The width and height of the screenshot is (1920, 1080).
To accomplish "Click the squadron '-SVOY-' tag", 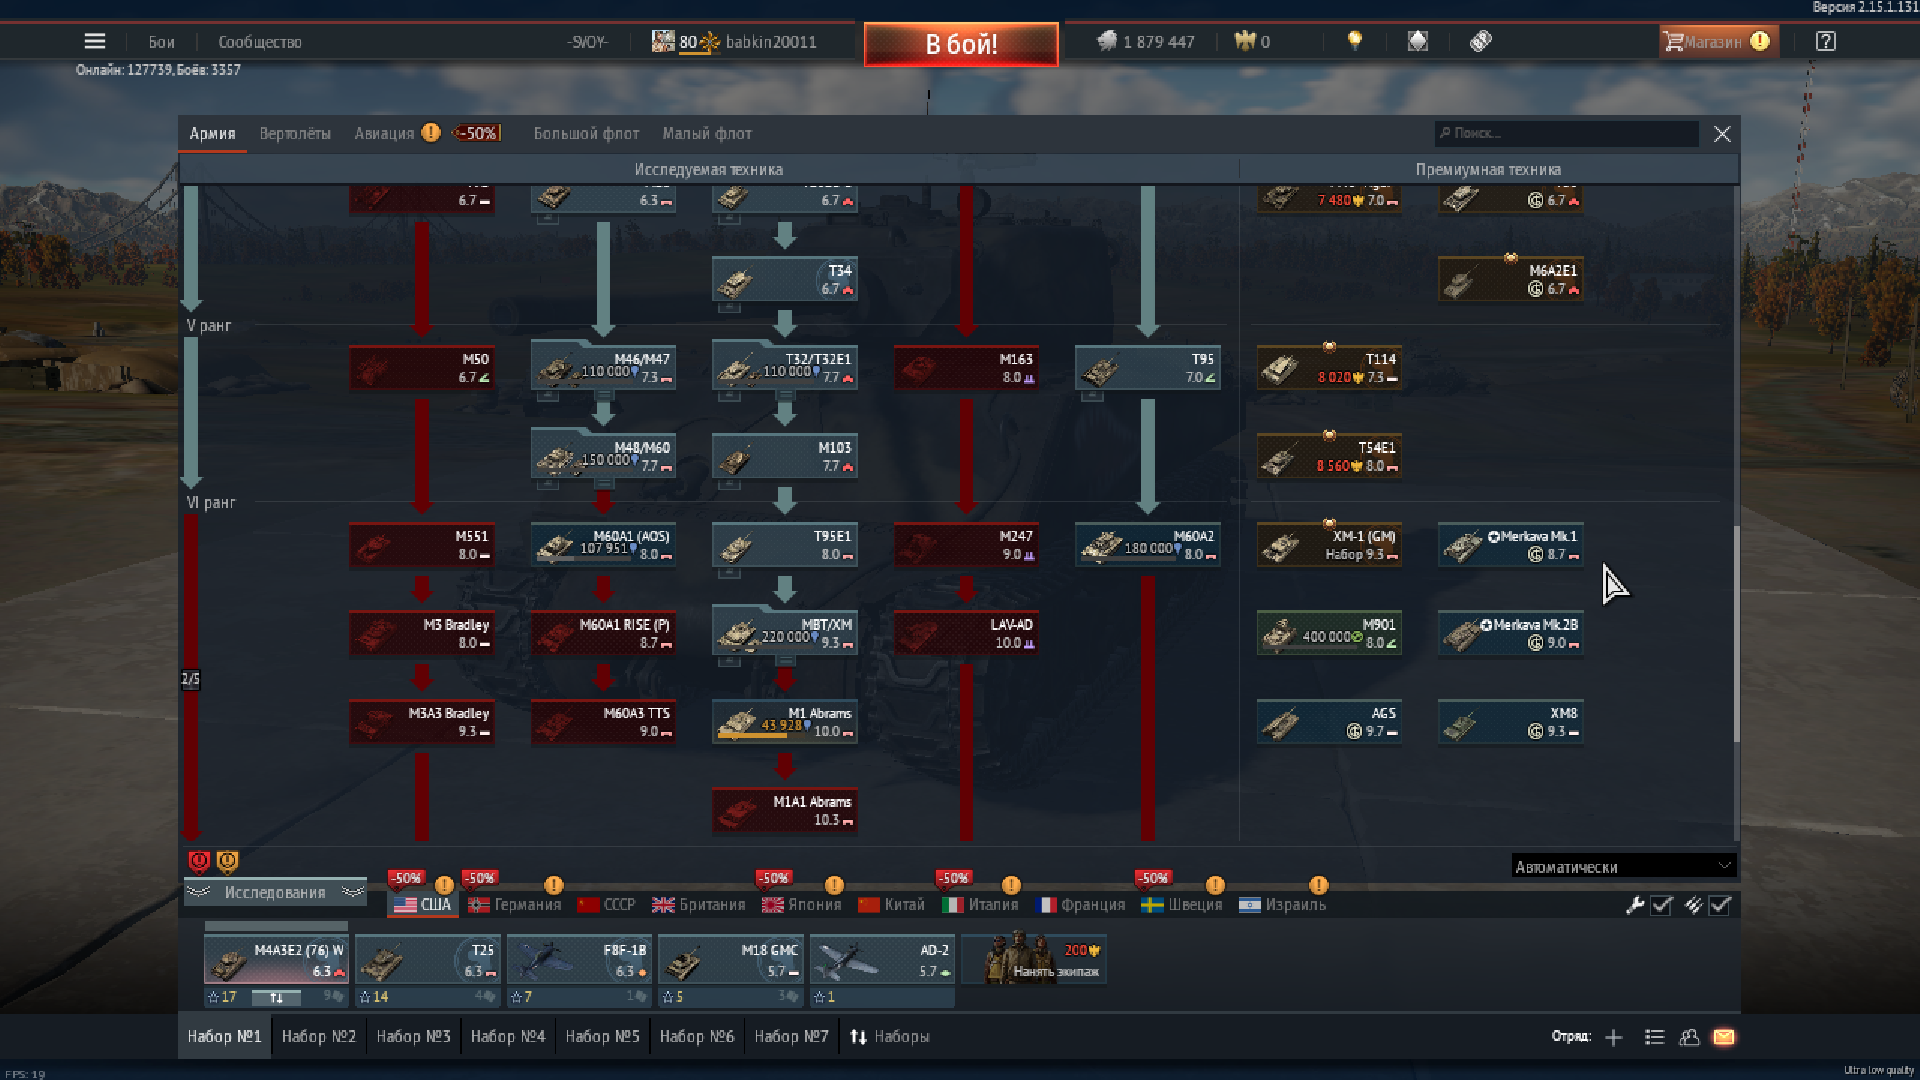I will click(x=587, y=42).
